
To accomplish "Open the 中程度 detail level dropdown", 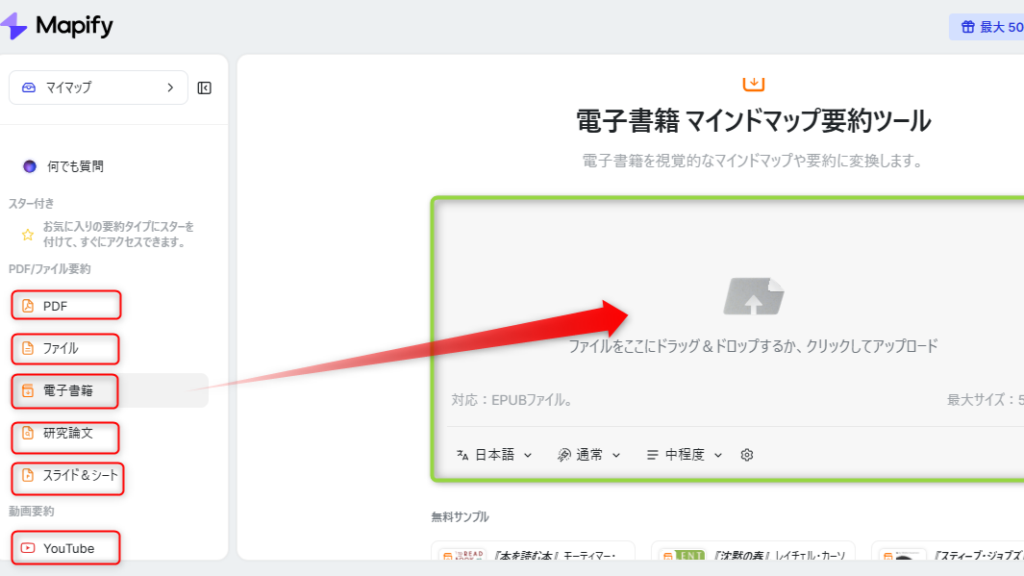I will tap(688, 455).
